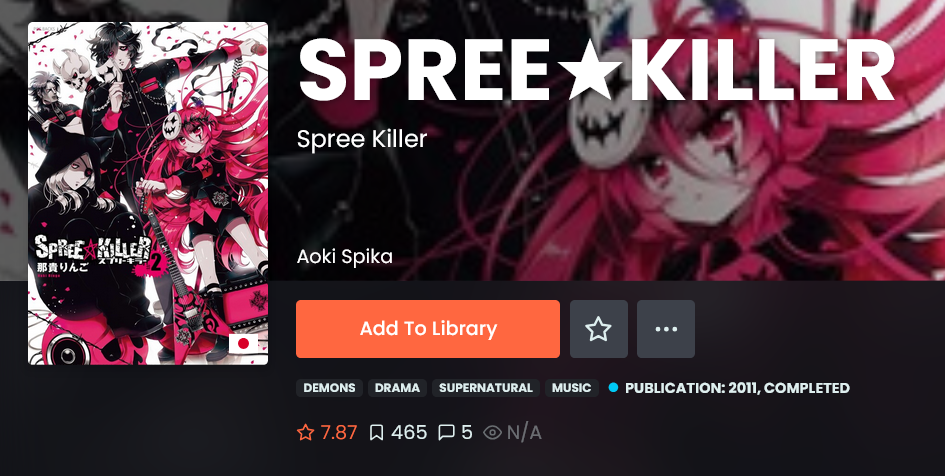Click the comment count number 5
Viewport: 945px width, 476px height.
[467, 433]
